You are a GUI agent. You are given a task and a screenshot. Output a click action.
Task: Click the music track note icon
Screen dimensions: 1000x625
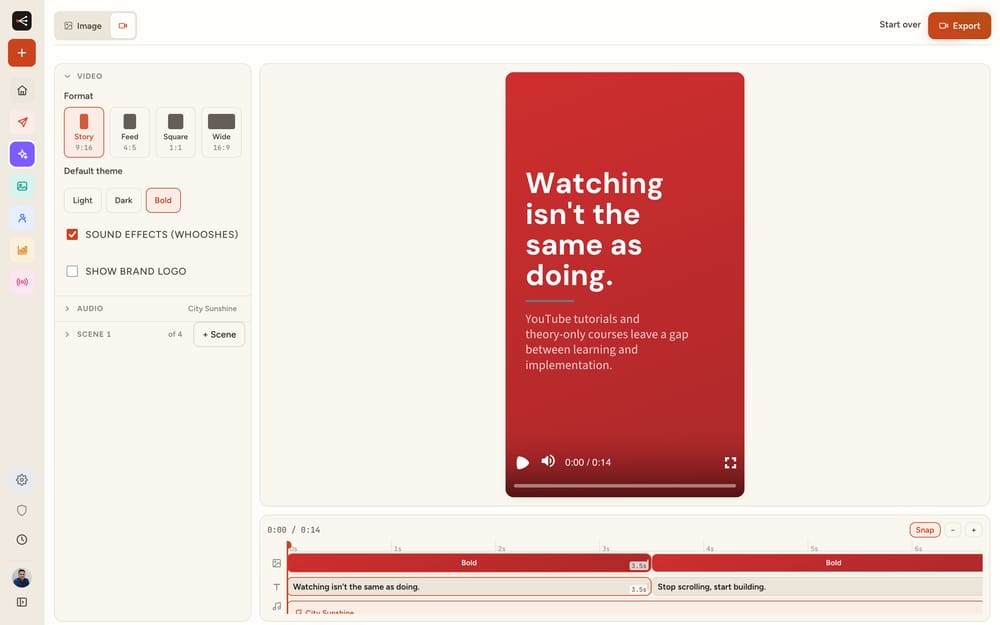[276, 606]
